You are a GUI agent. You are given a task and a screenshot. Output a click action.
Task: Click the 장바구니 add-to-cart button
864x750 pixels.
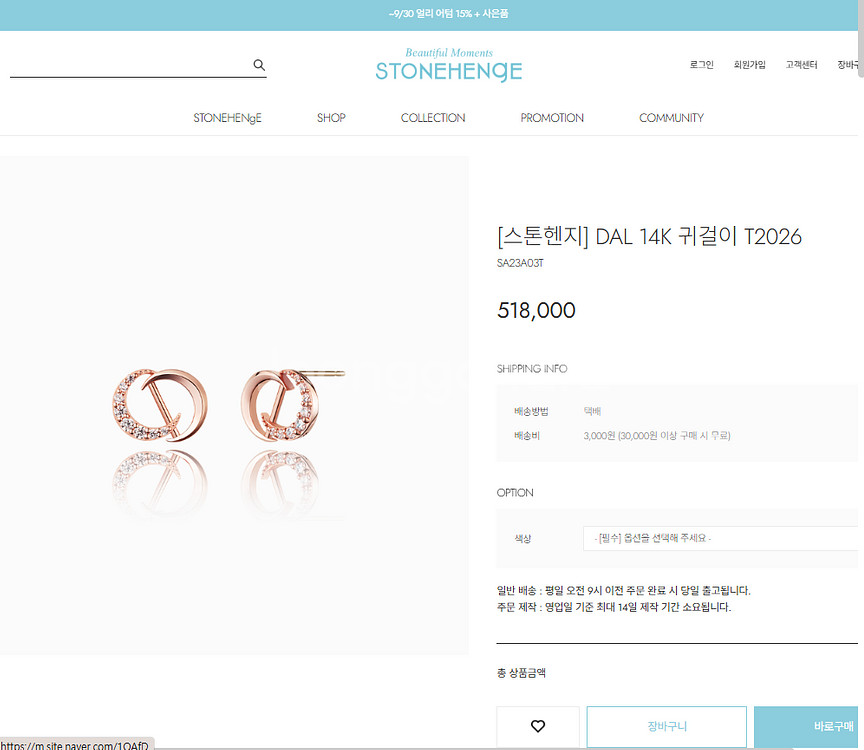[667, 726]
